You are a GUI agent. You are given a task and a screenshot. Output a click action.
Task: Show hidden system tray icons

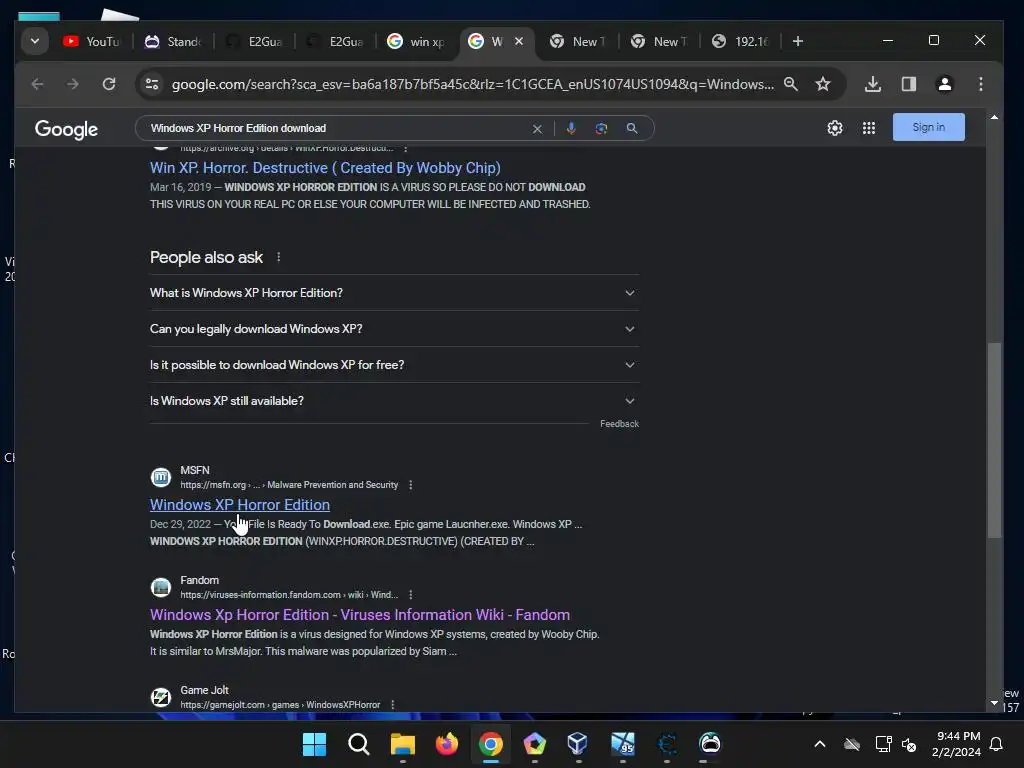point(820,744)
